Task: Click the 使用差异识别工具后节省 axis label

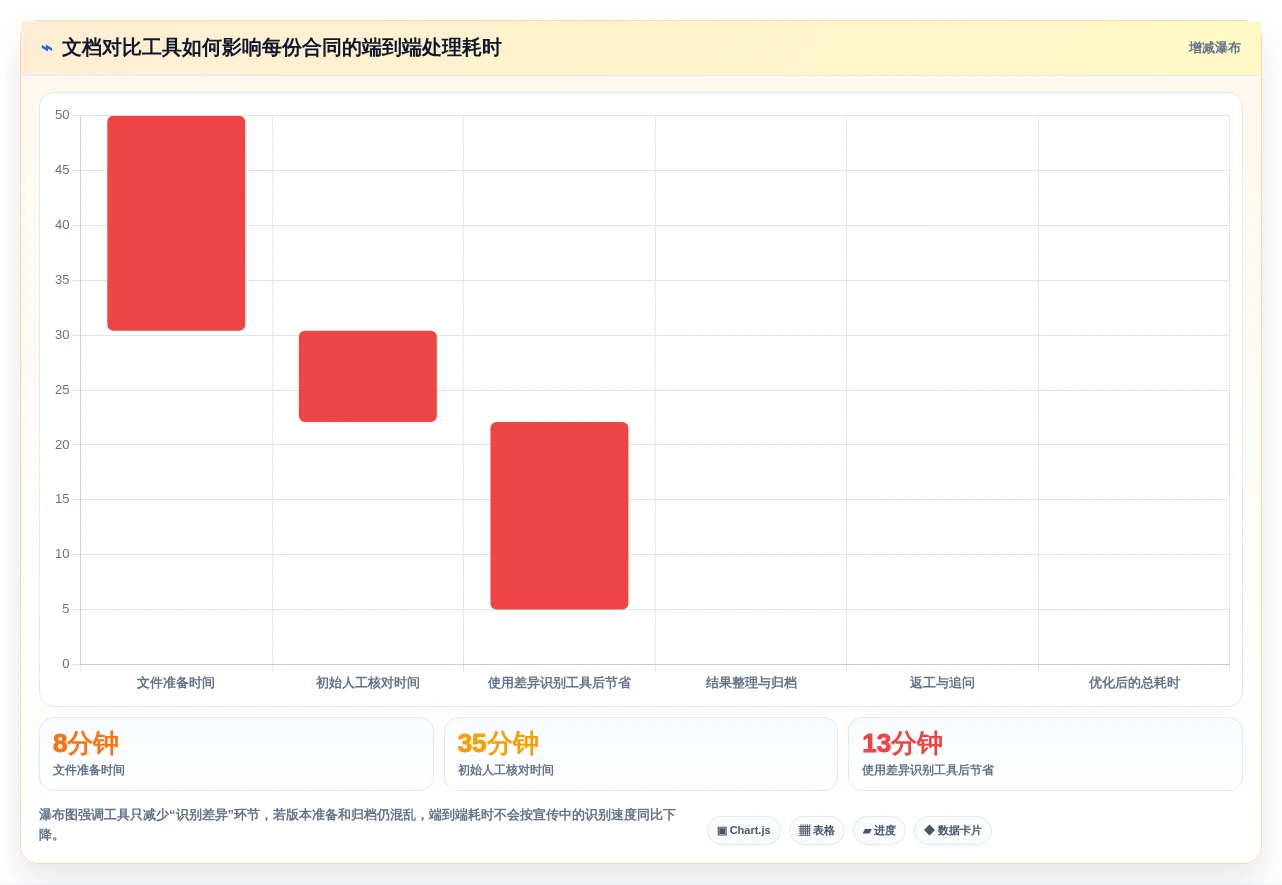Action: [559, 683]
